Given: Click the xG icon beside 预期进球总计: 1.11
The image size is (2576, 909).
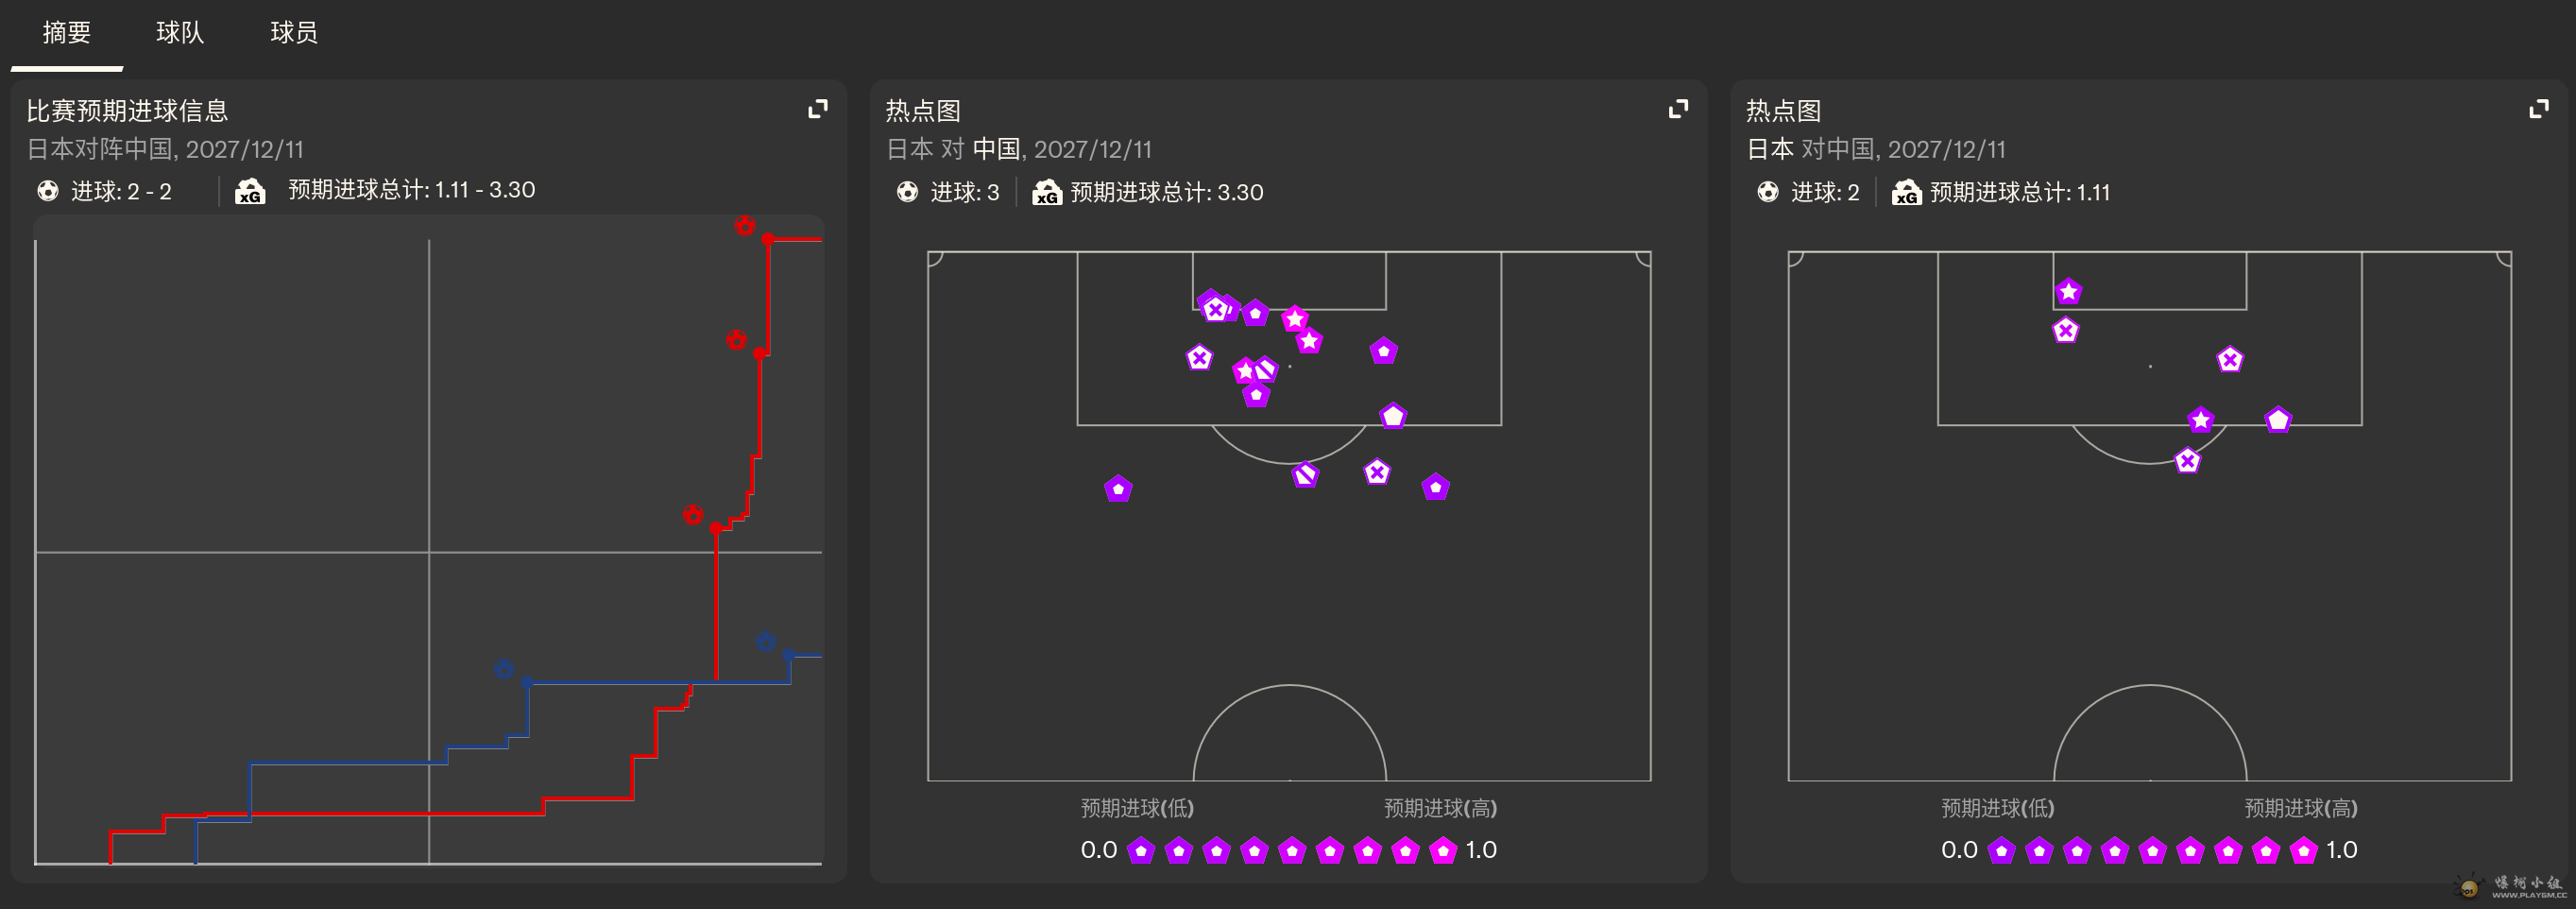Looking at the screenshot, I should [x=1907, y=192].
